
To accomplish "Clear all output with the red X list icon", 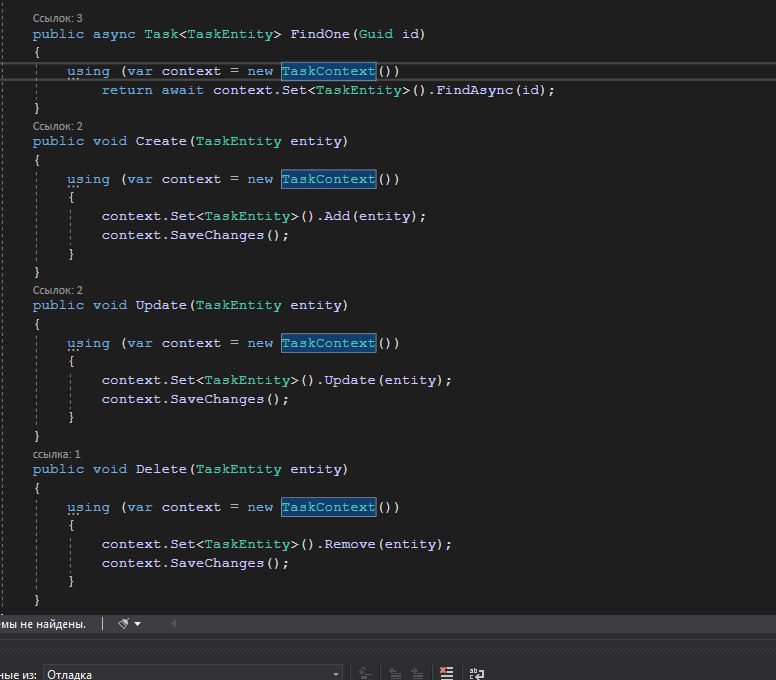I will coord(446,674).
